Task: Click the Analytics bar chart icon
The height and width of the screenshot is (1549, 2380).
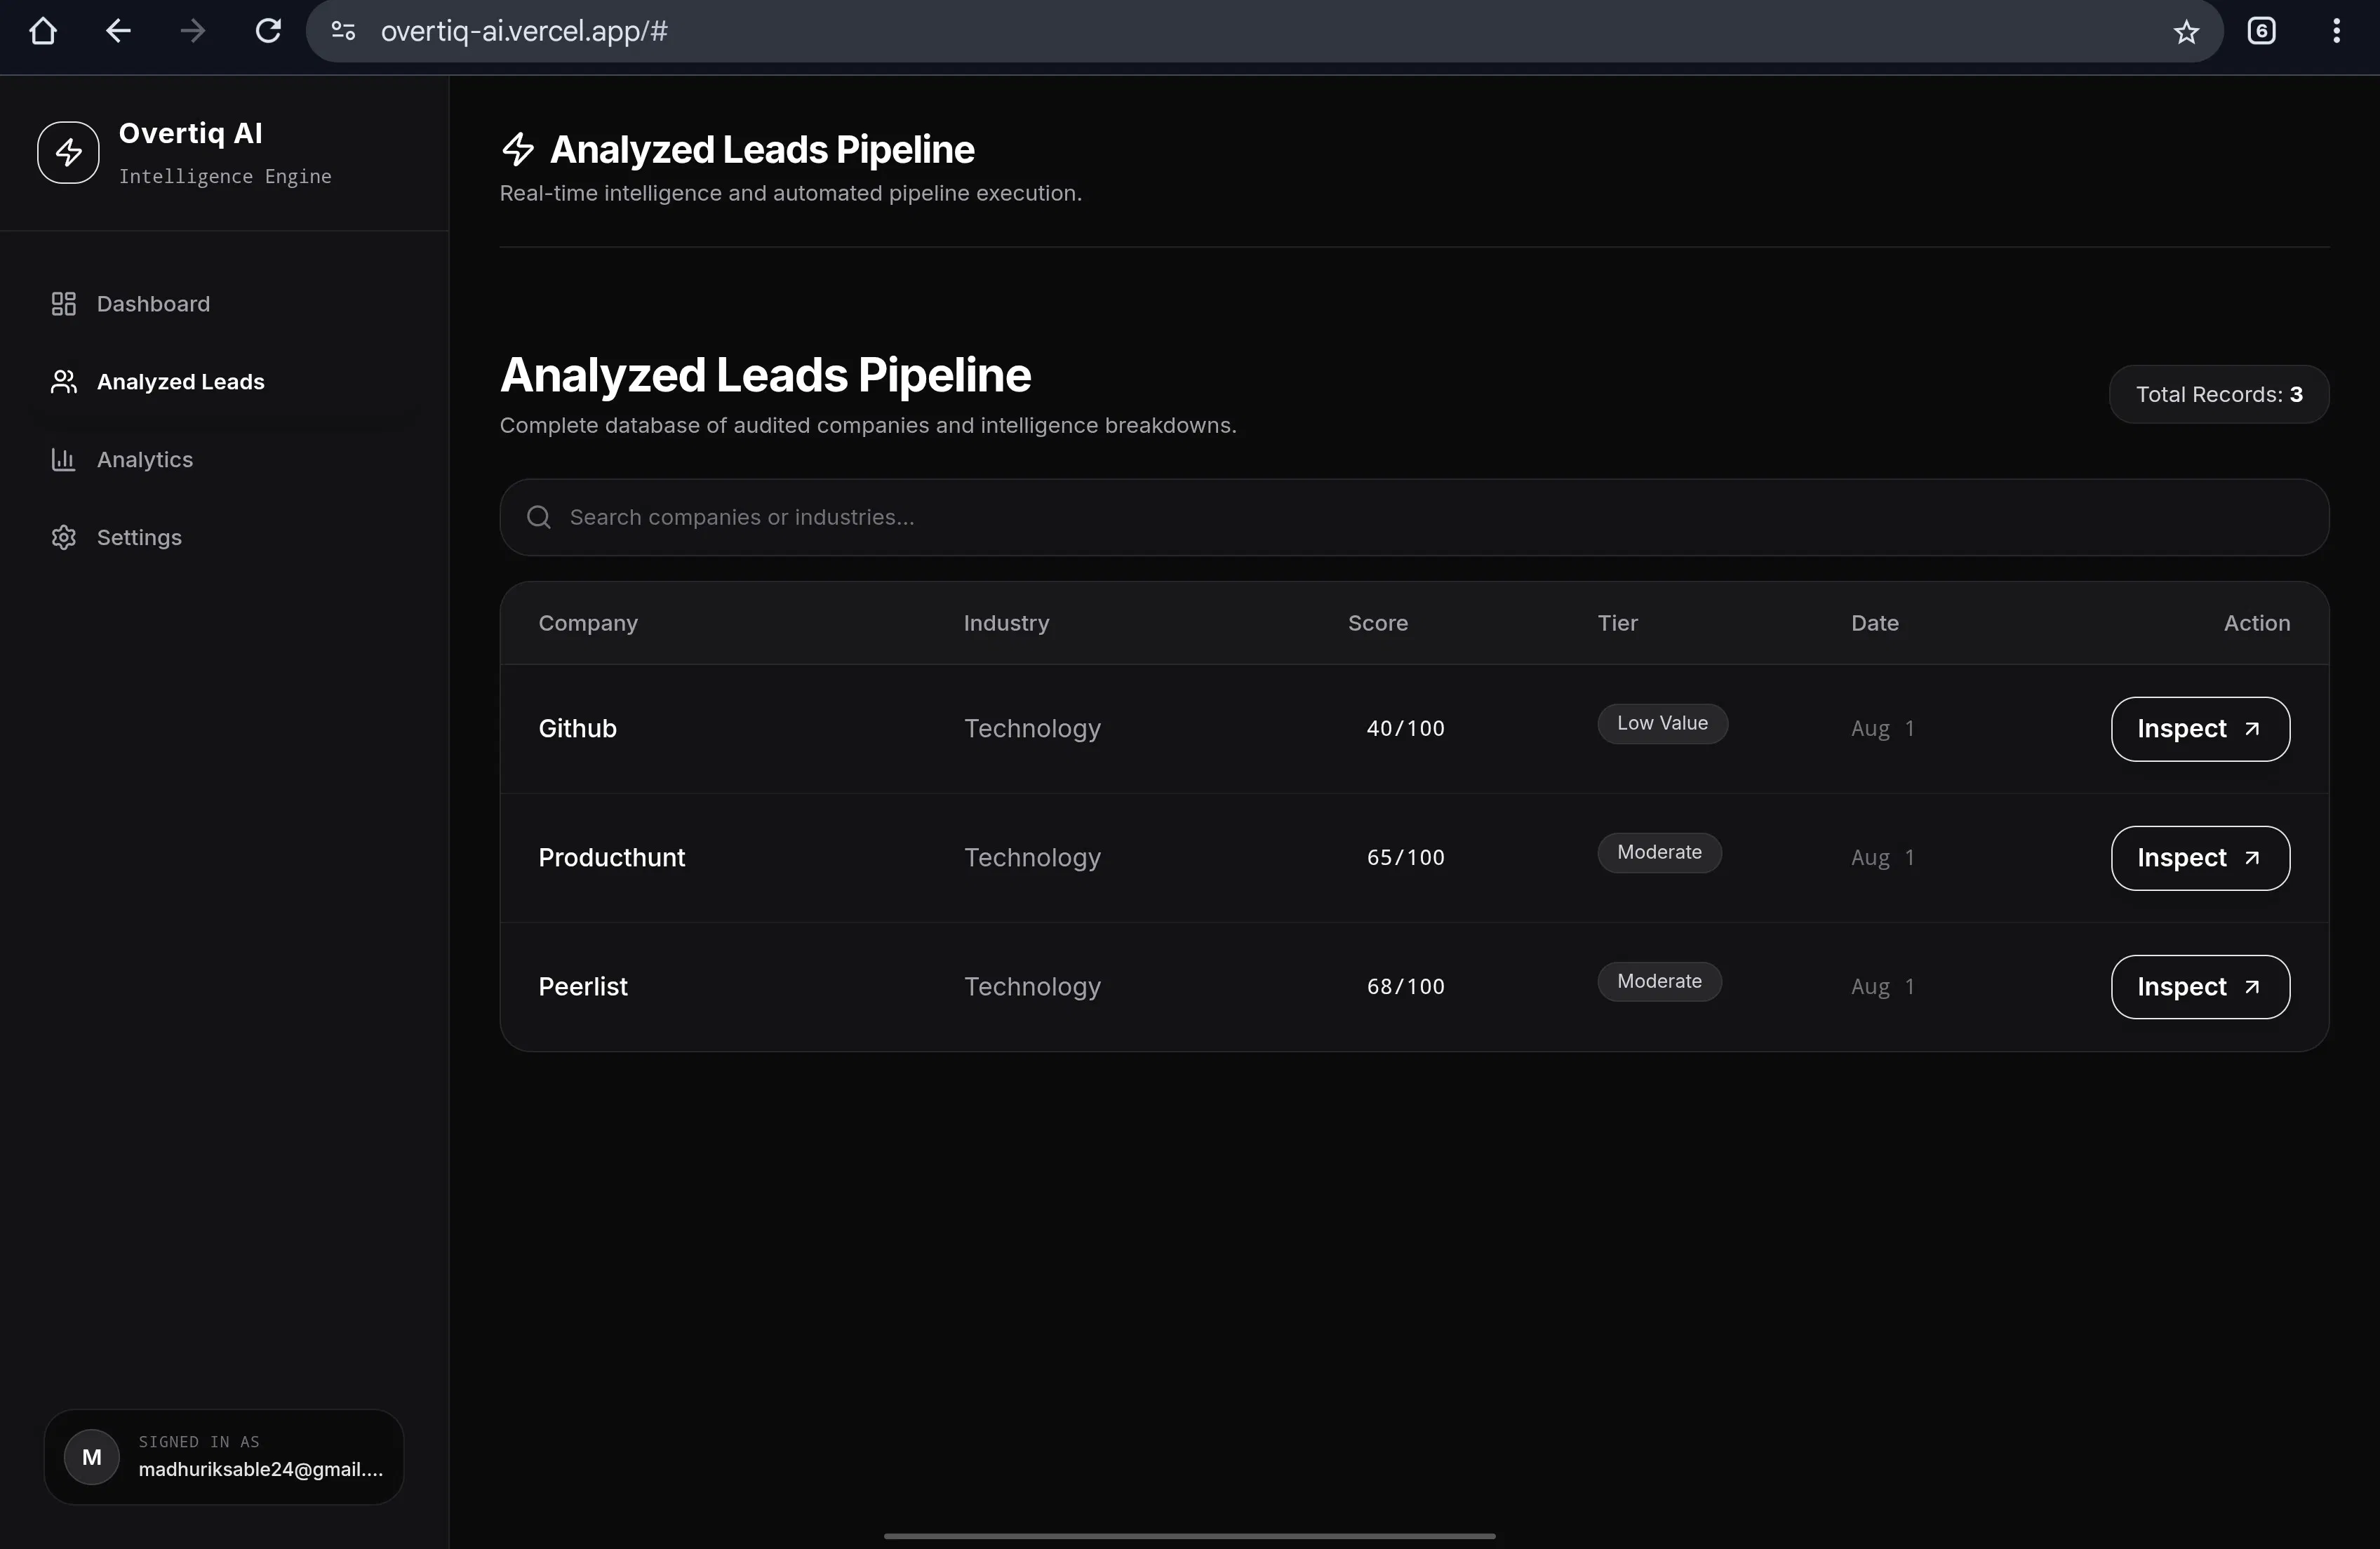Action: (x=64, y=460)
